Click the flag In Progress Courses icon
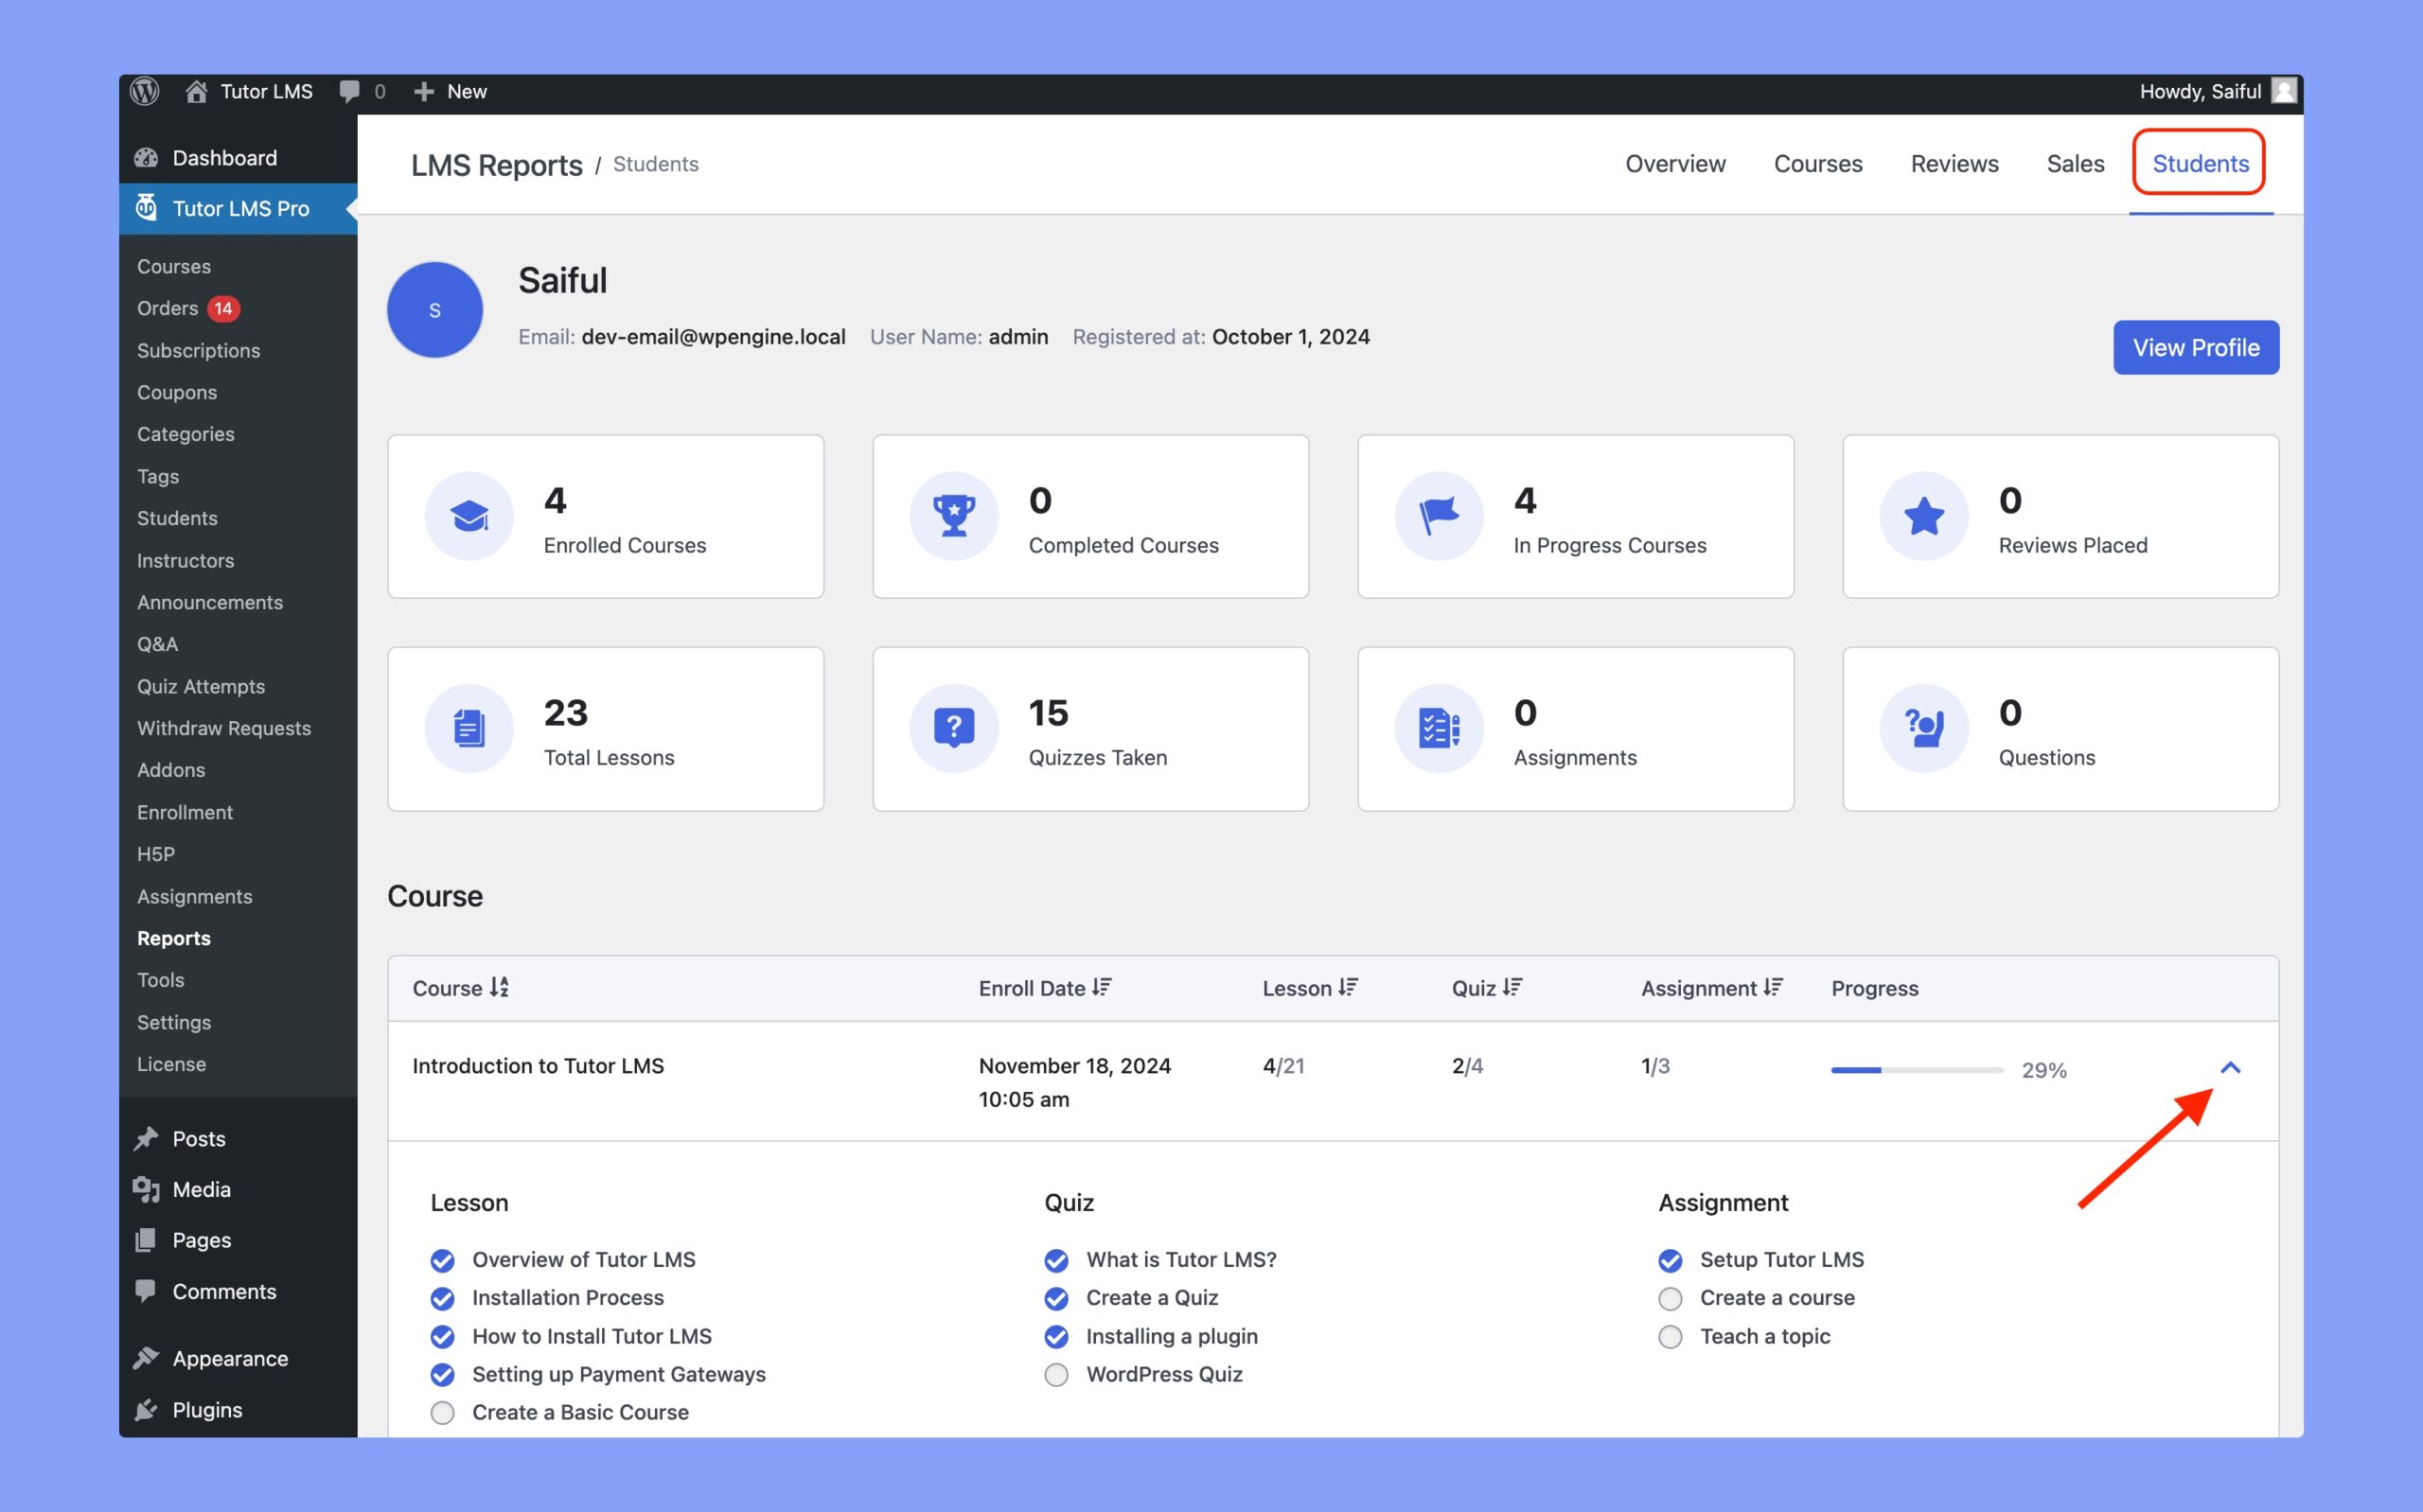This screenshot has width=2423, height=1512. (x=1439, y=516)
